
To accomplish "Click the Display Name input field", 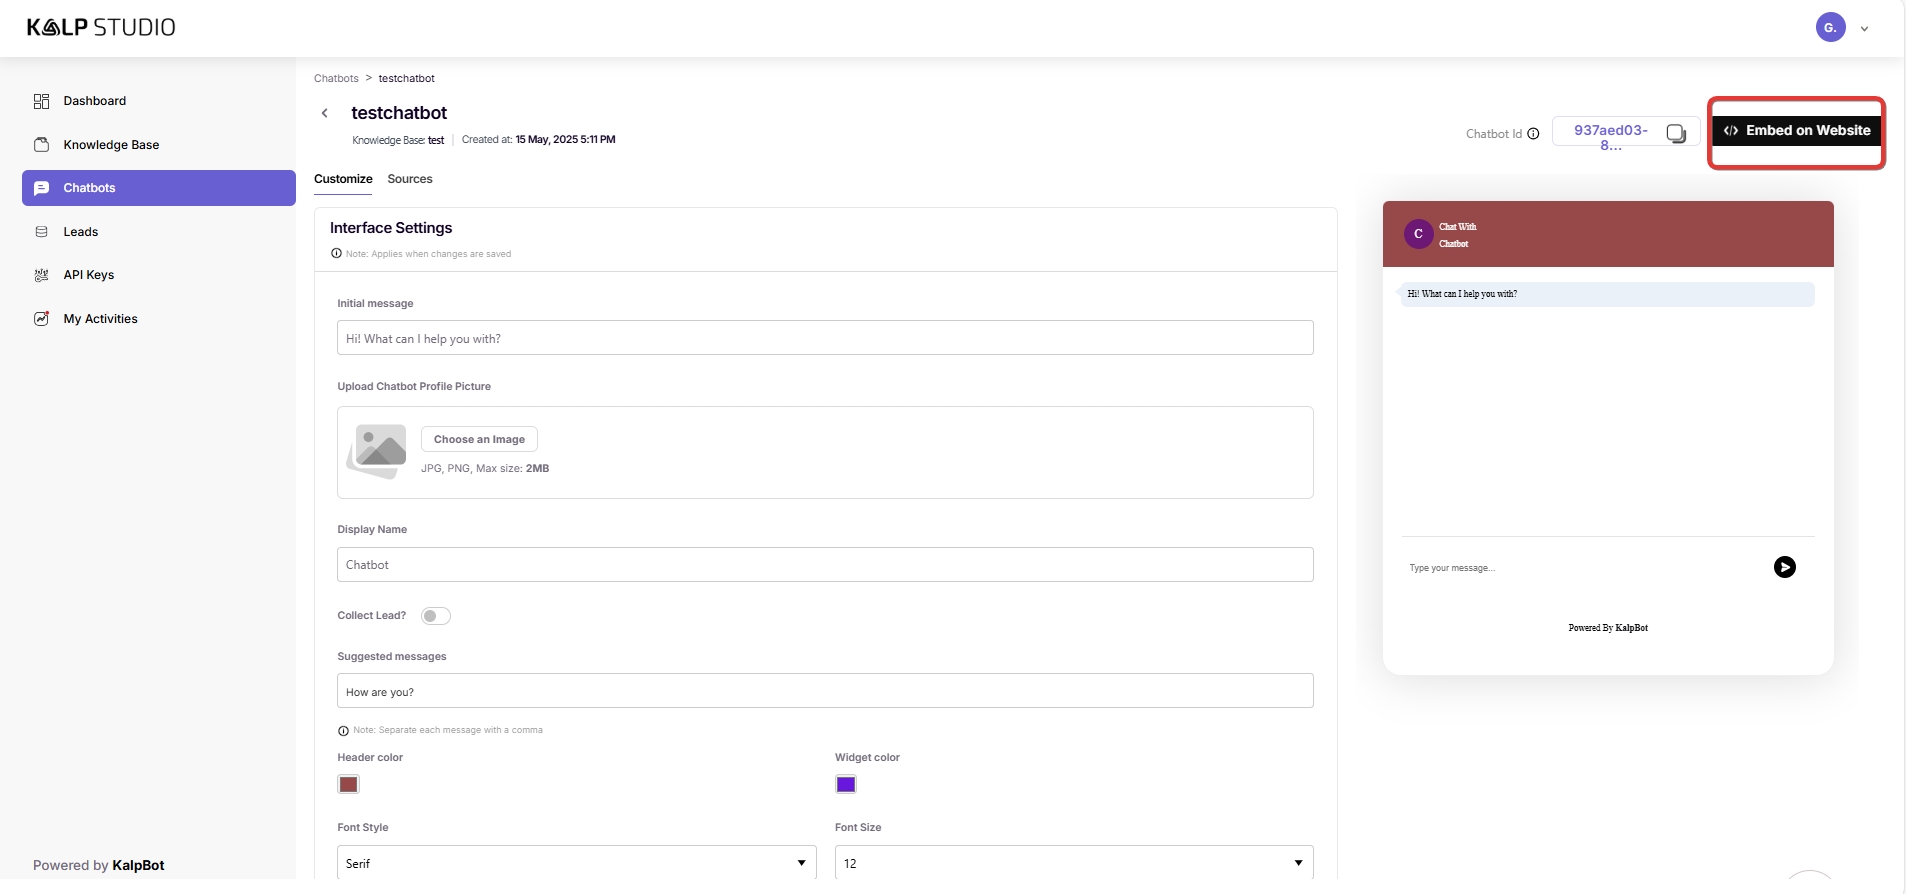I will click(x=825, y=565).
